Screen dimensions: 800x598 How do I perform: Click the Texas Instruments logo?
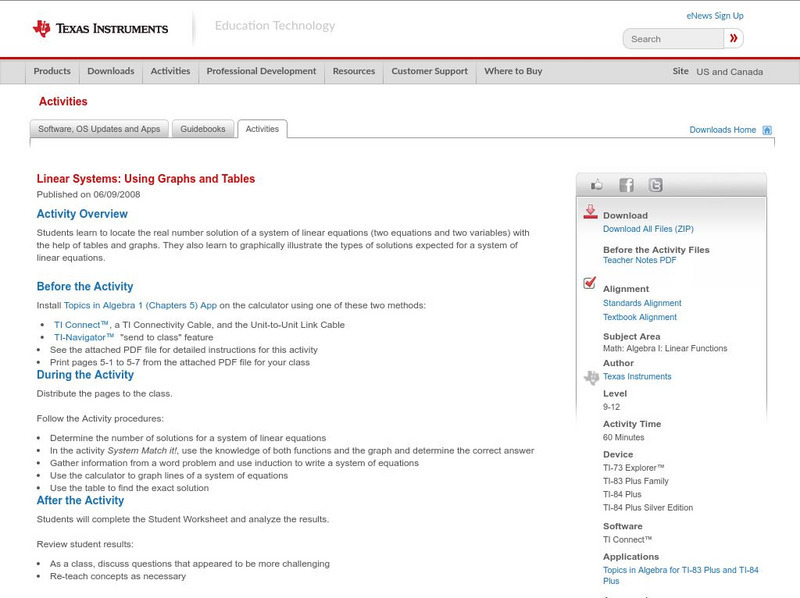pos(100,29)
